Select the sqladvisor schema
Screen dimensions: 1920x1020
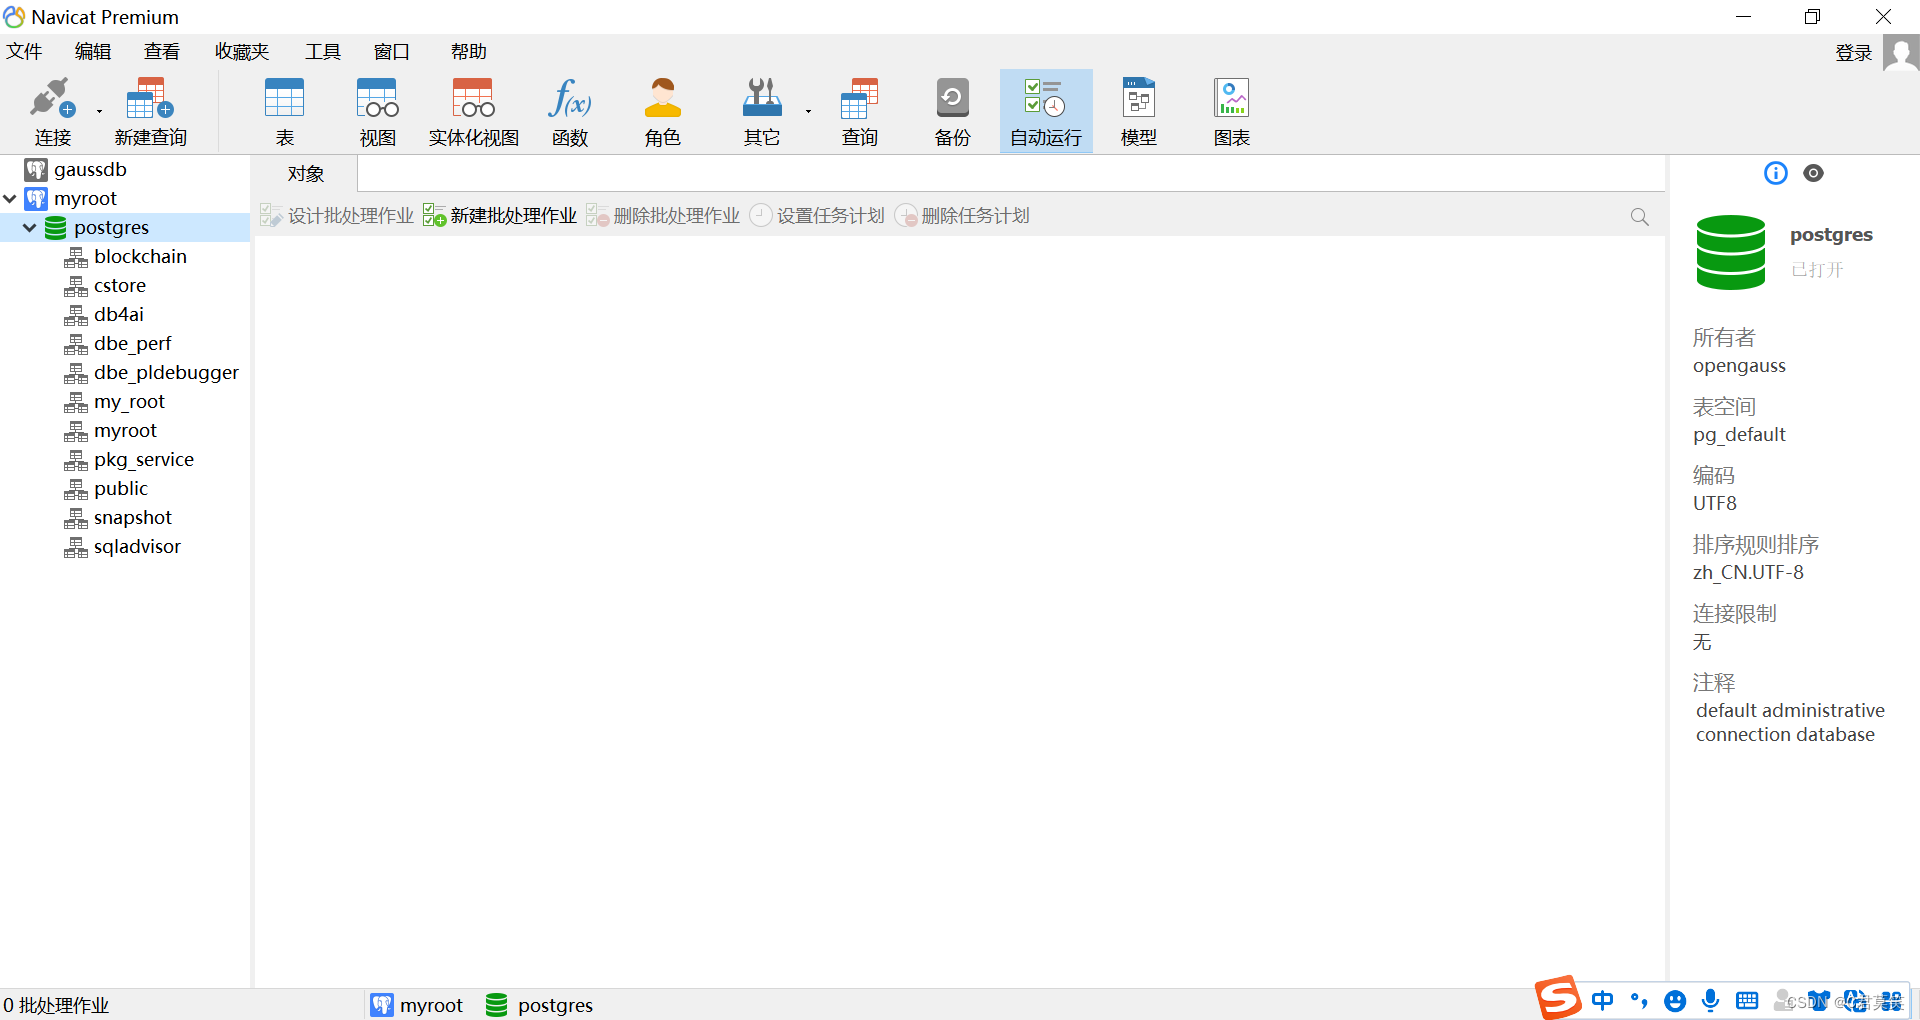[137, 546]
